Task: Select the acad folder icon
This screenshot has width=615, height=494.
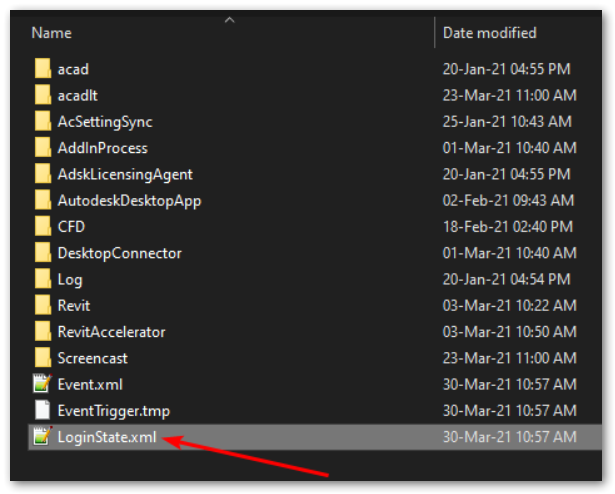Action: (42, 69)
